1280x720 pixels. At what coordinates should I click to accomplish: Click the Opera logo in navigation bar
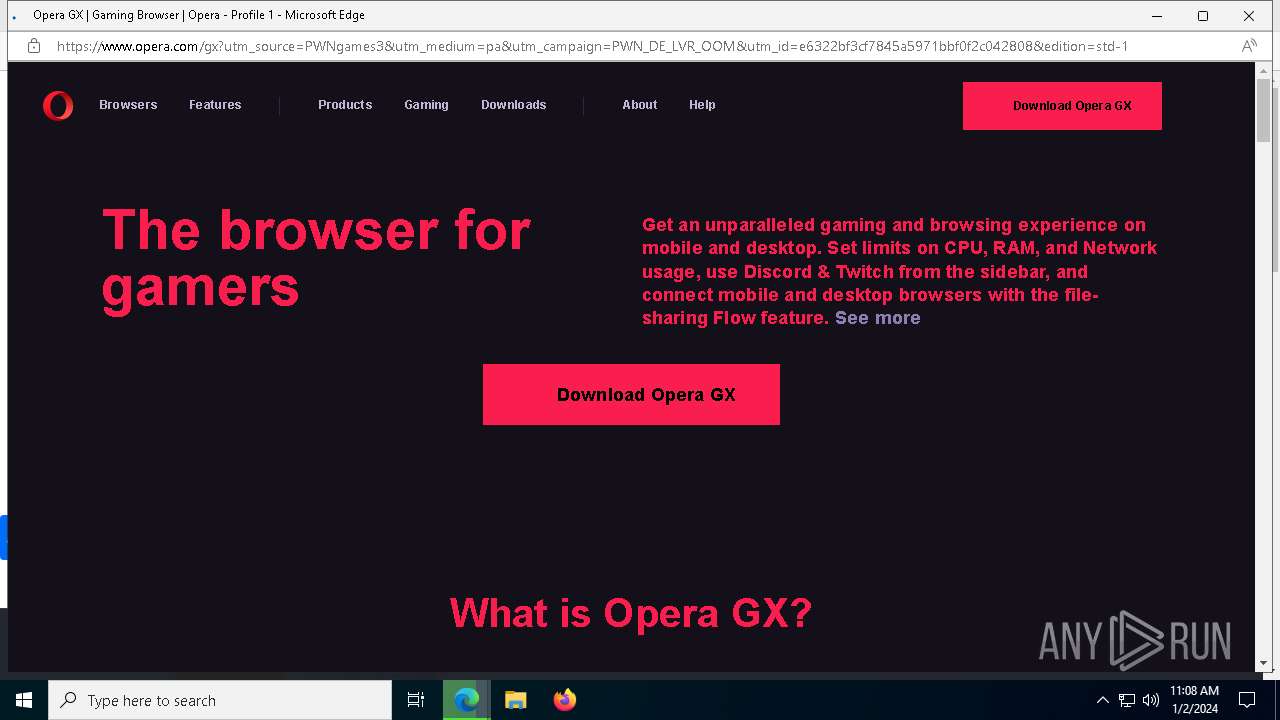tap(58, 105)
